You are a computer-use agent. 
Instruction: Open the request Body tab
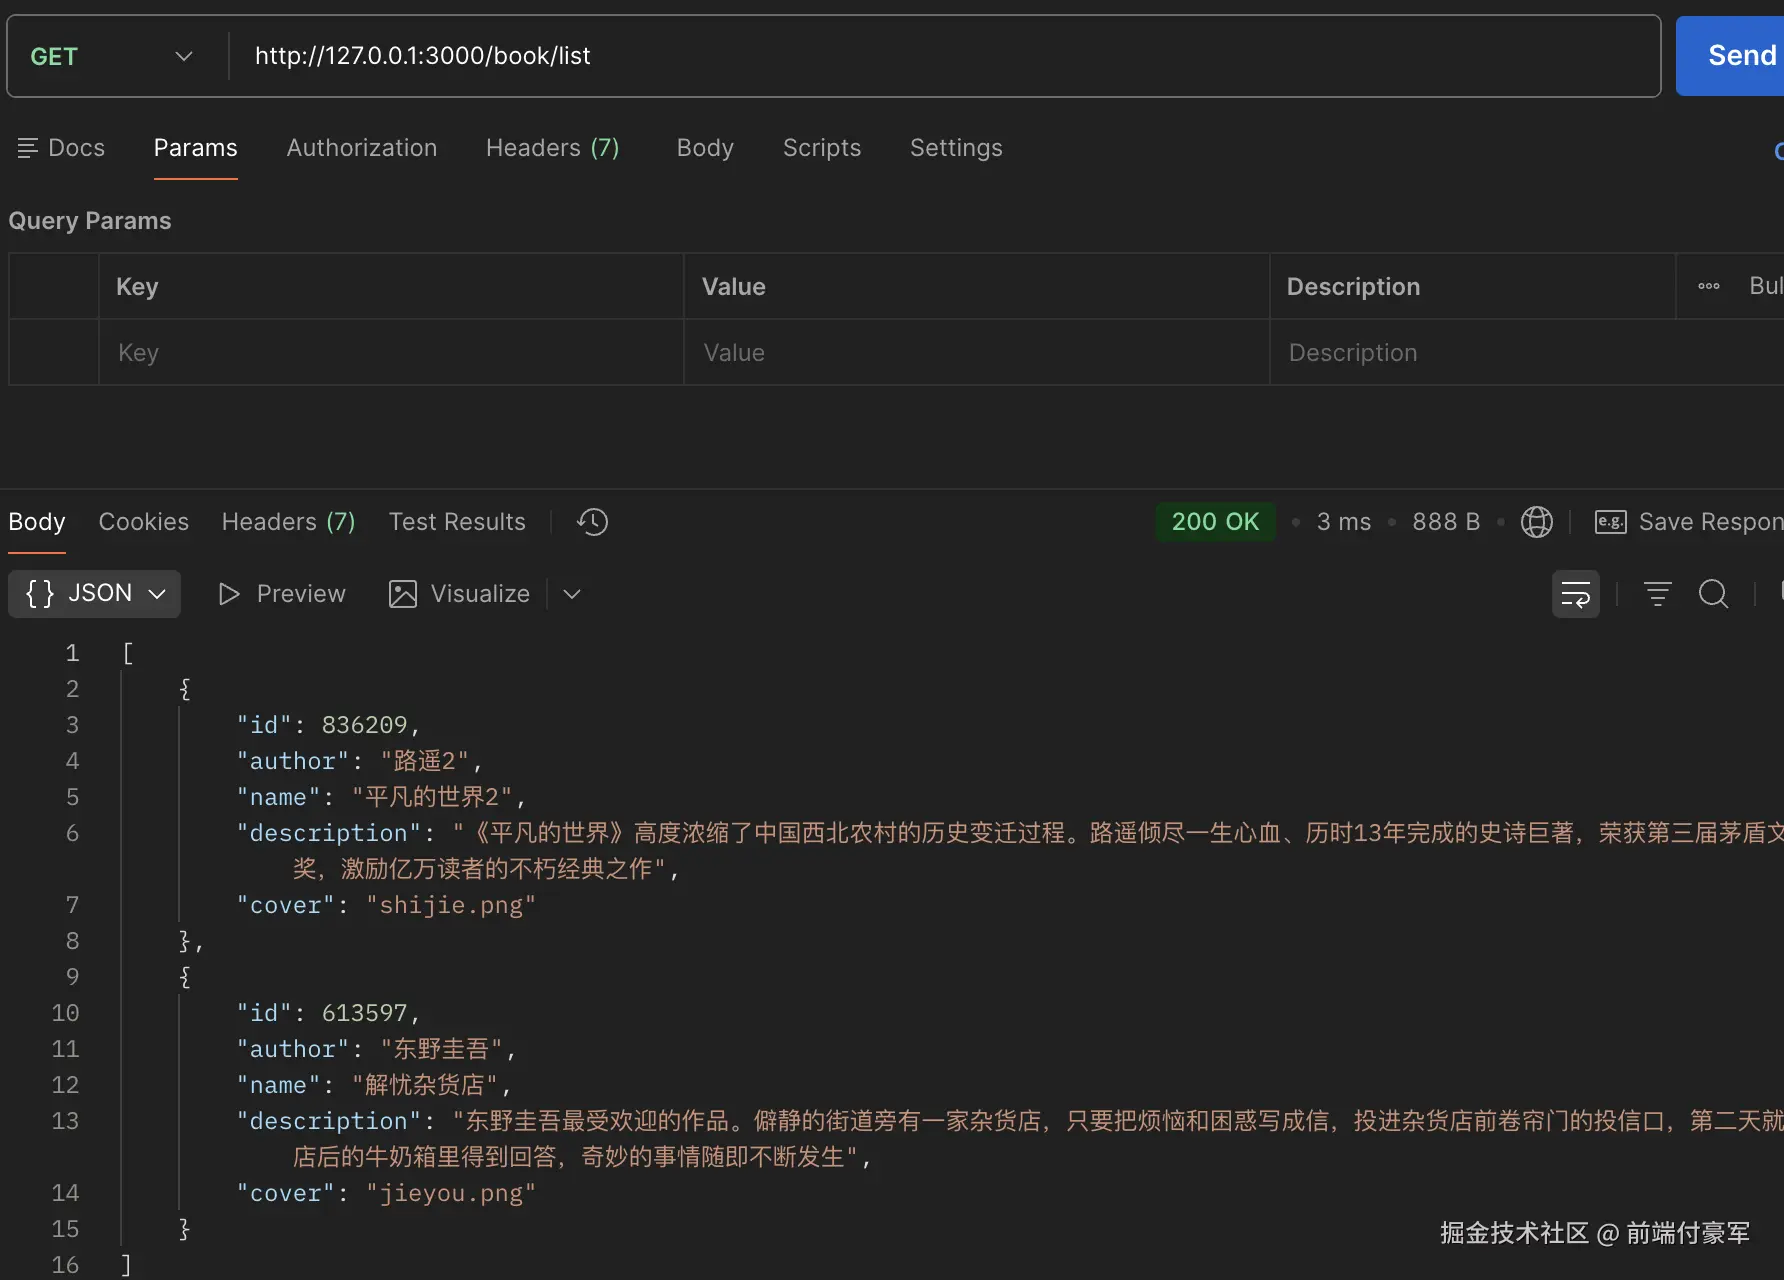coord(705,148)
